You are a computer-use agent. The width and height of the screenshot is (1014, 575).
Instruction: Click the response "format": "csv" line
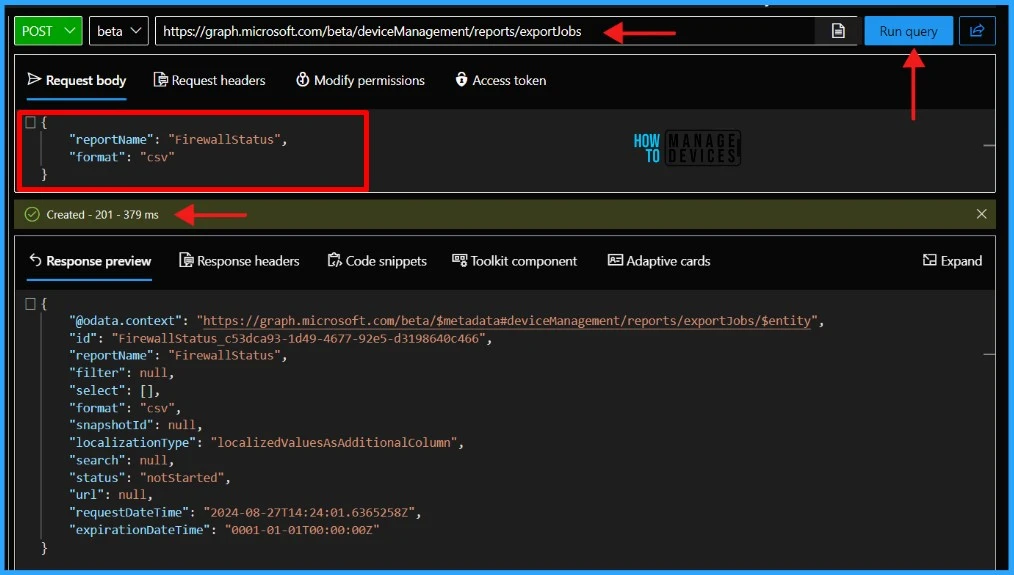pos(125,408)
